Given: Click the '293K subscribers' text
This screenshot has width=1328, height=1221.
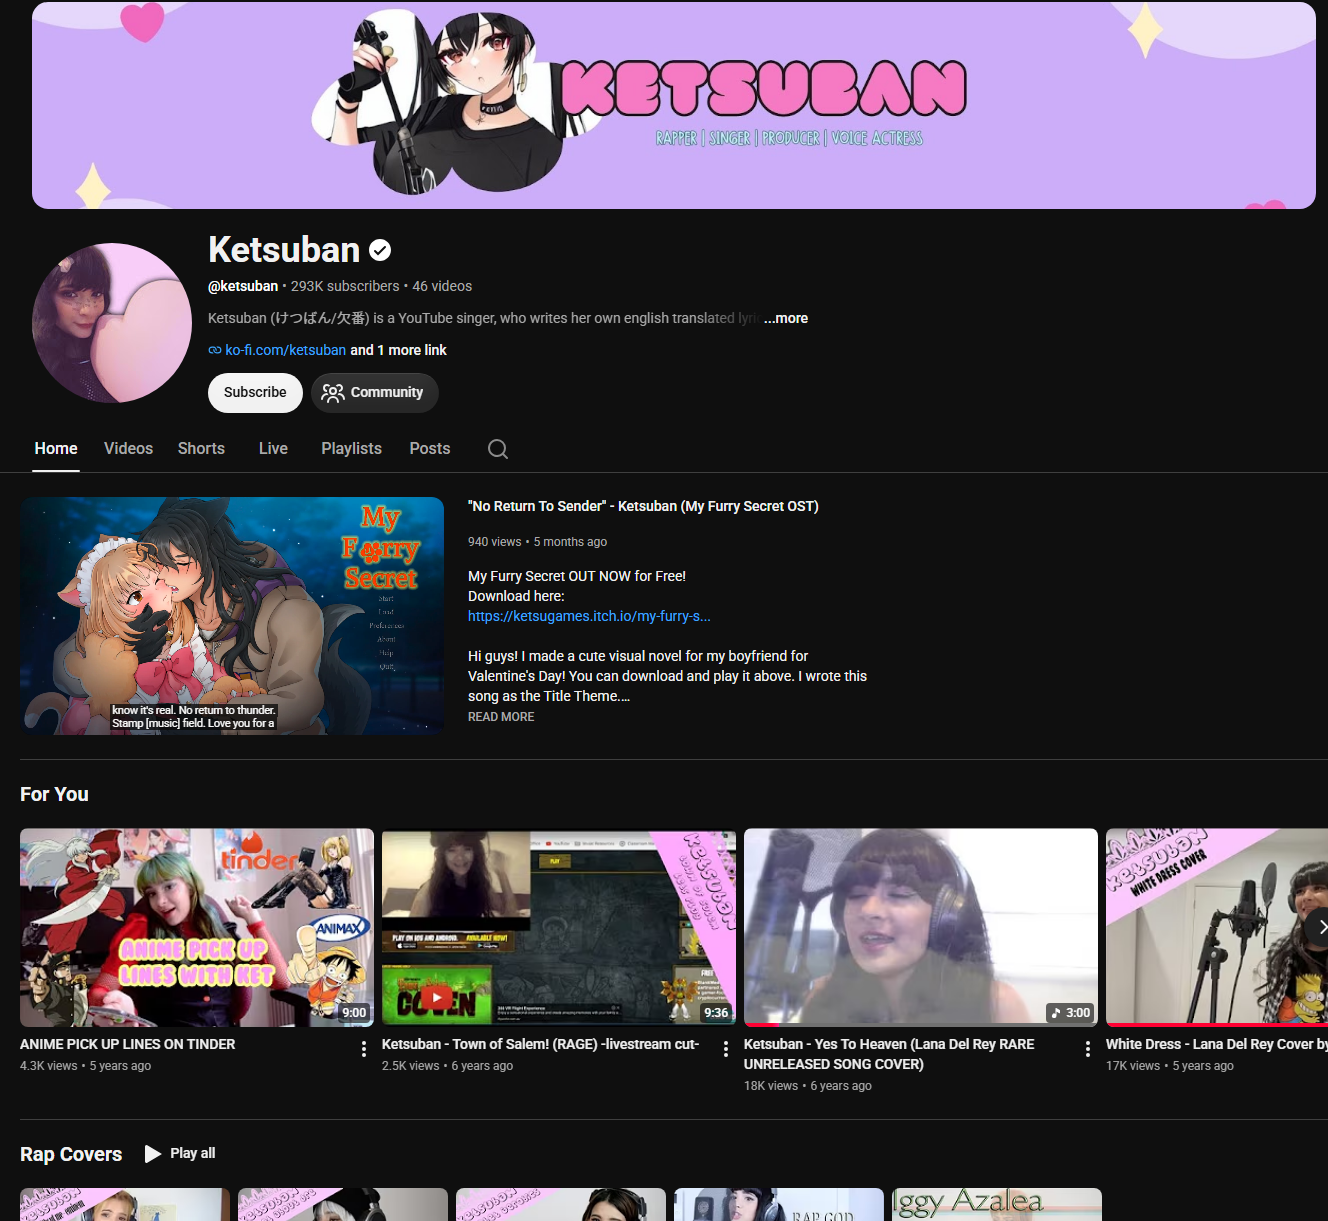Looking at the screenshot, I should (345, 286).
